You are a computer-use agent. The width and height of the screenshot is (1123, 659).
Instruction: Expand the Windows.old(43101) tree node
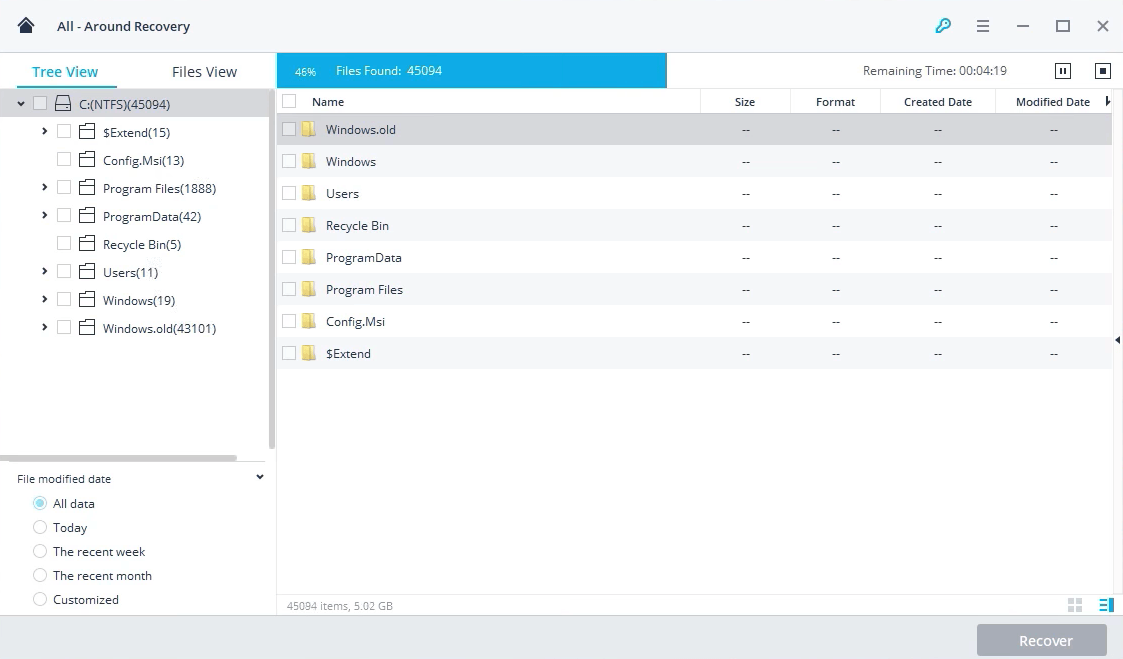(x=45, y=328)
